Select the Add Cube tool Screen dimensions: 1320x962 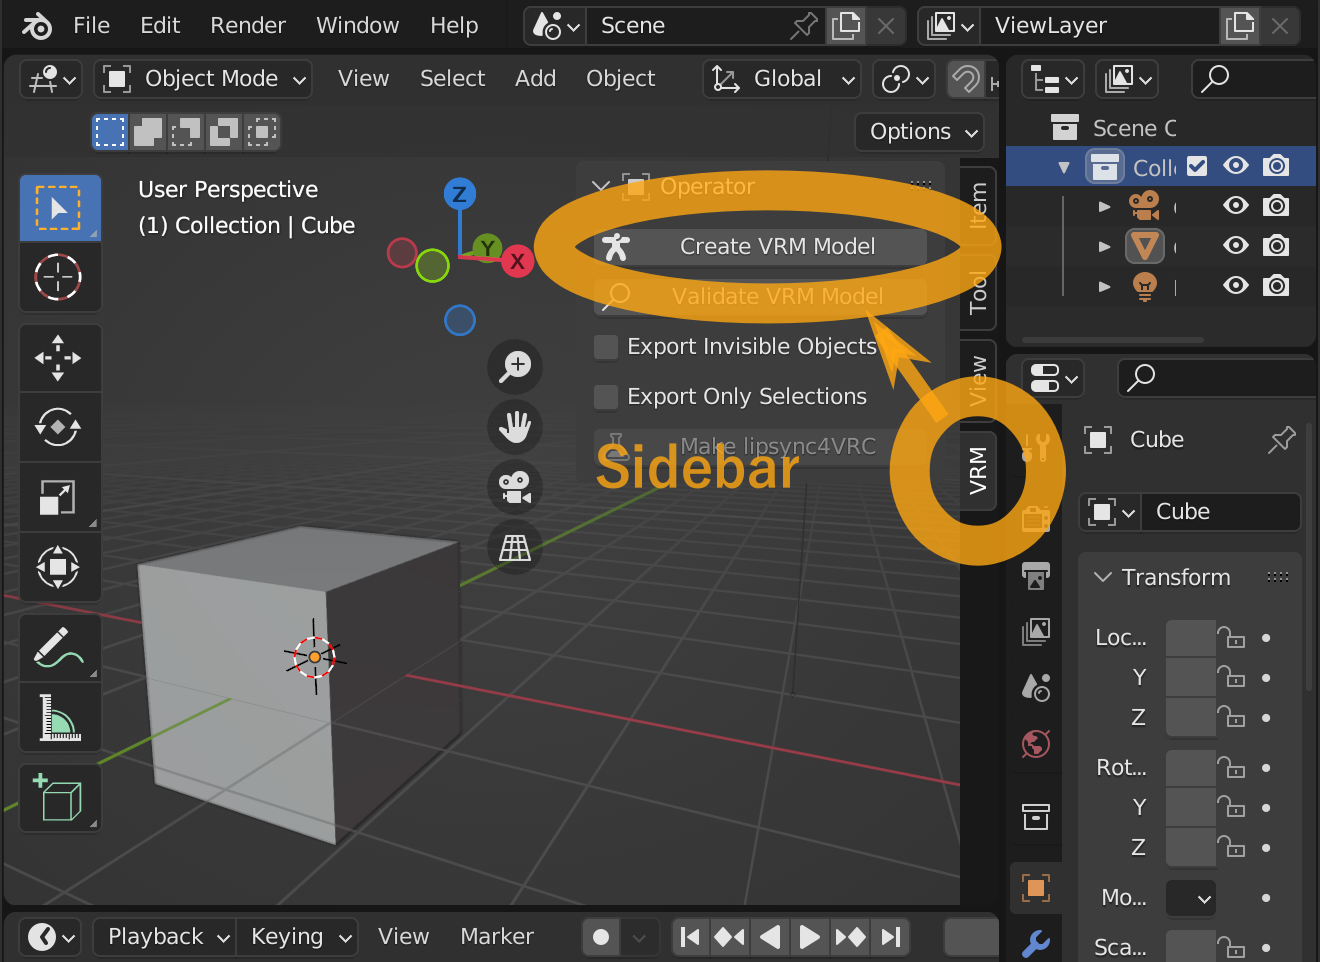[59, 798]
